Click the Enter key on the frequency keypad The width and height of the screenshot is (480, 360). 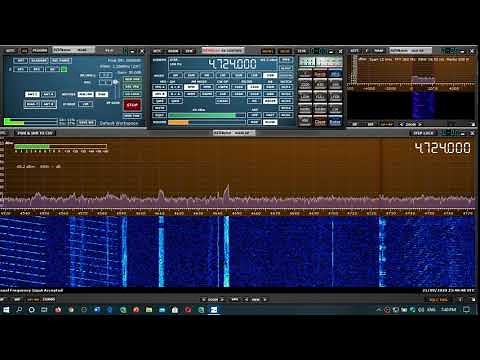(335, 122)
